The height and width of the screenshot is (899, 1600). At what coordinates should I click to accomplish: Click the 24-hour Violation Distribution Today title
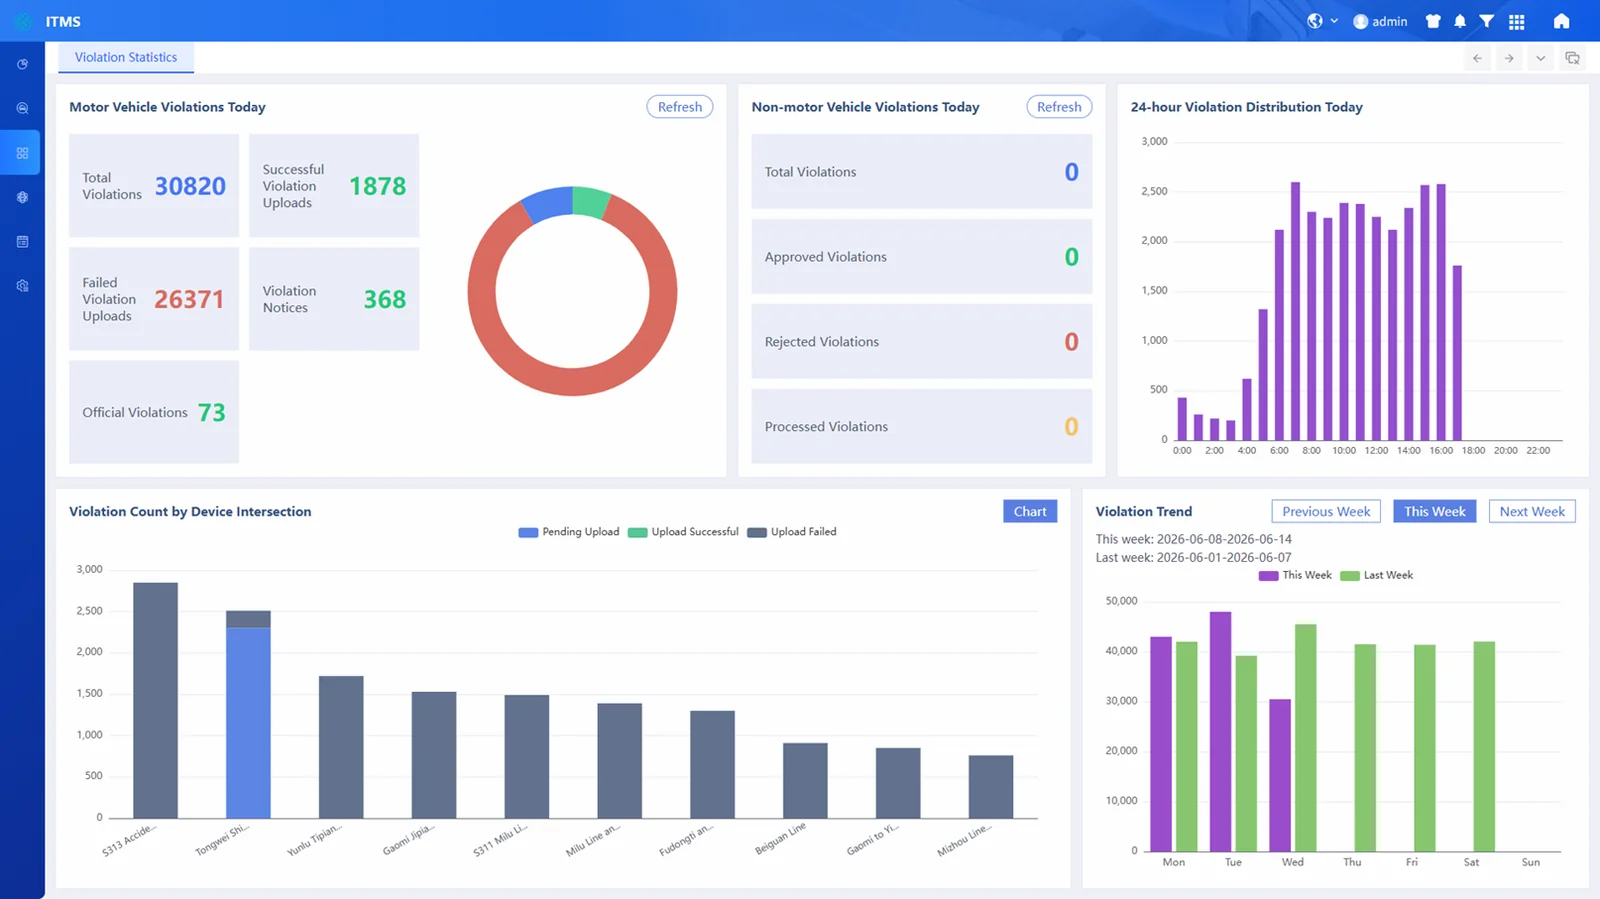(1246, 107)
